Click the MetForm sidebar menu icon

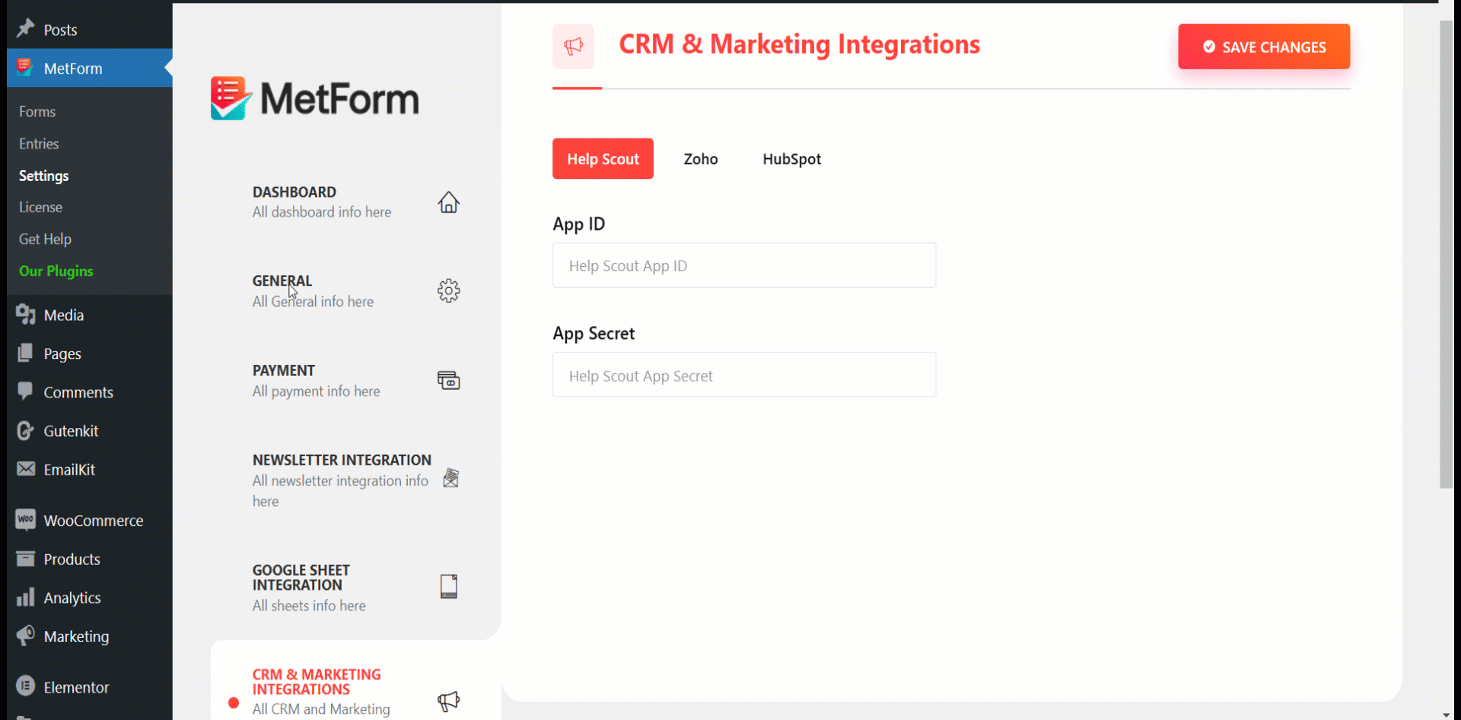pos(26,68)
